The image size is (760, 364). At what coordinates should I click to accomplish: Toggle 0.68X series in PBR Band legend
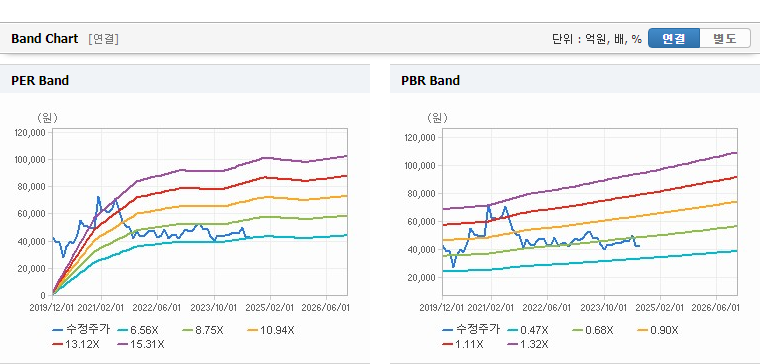592,330
